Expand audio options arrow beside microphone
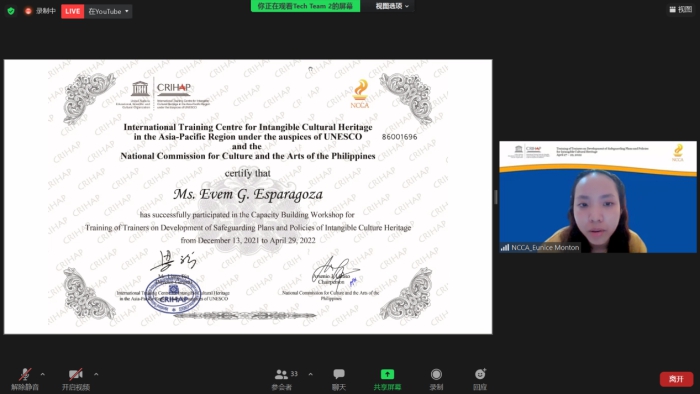Image resolution: width=700 pixels, height=394 pixels. [42, 374]
